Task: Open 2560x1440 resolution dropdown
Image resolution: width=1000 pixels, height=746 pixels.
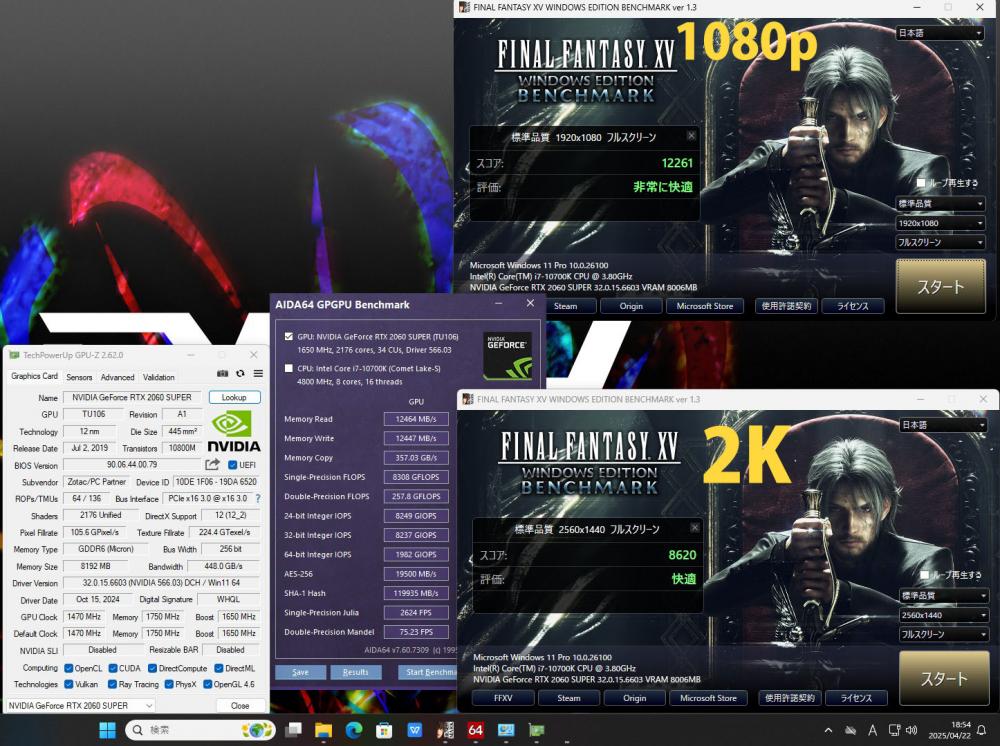Action: [x=944, y=615]
